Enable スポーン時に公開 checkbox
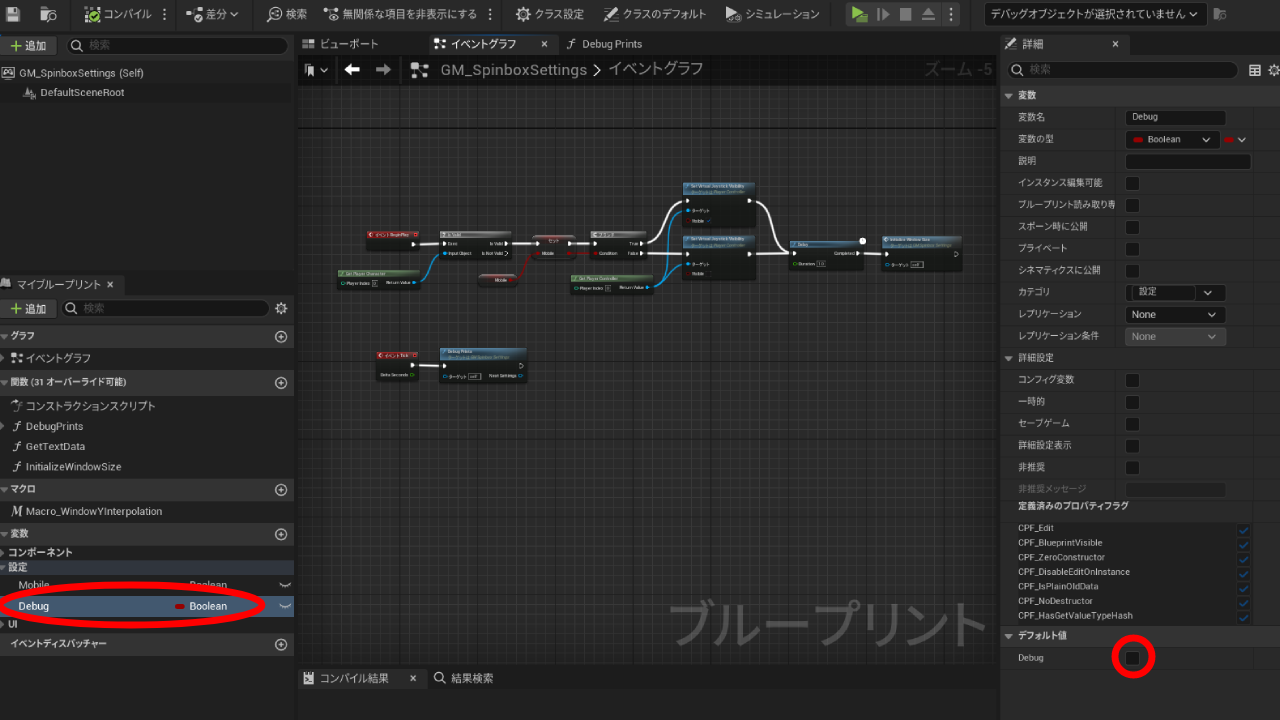This screenshot has width=1280, height=720. pyautogui.click(x=1132, y=227)
